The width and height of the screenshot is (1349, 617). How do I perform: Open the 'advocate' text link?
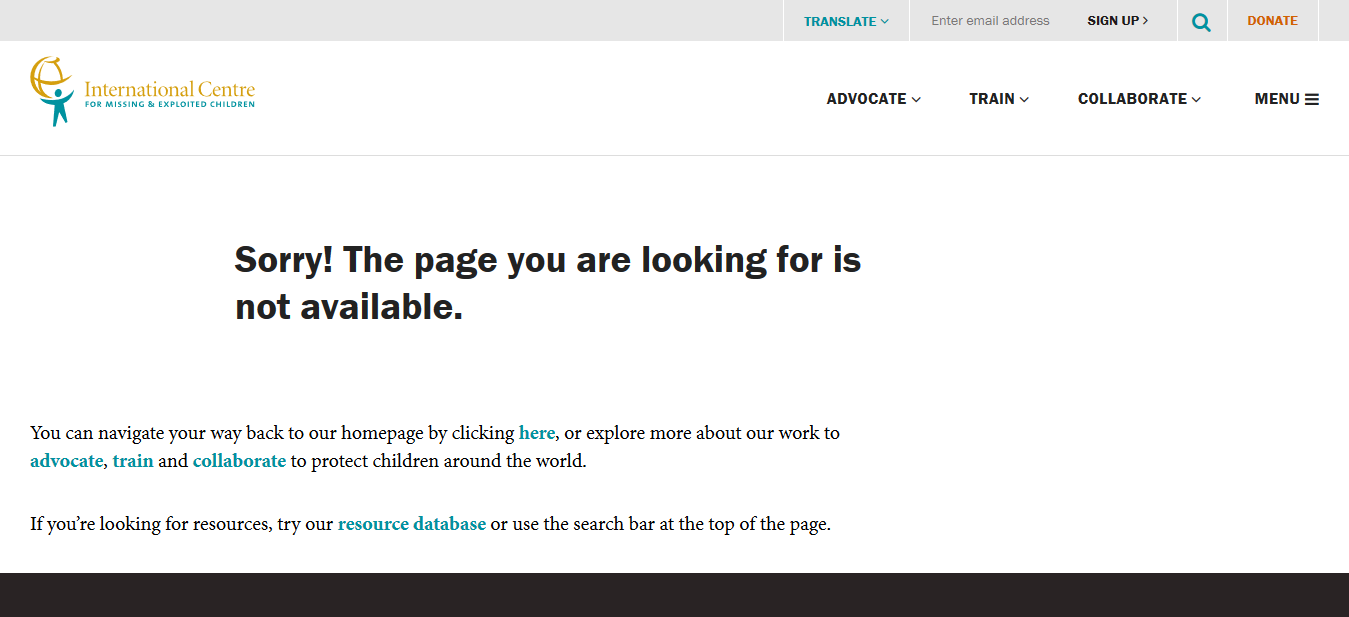click(x=66, y=461)
